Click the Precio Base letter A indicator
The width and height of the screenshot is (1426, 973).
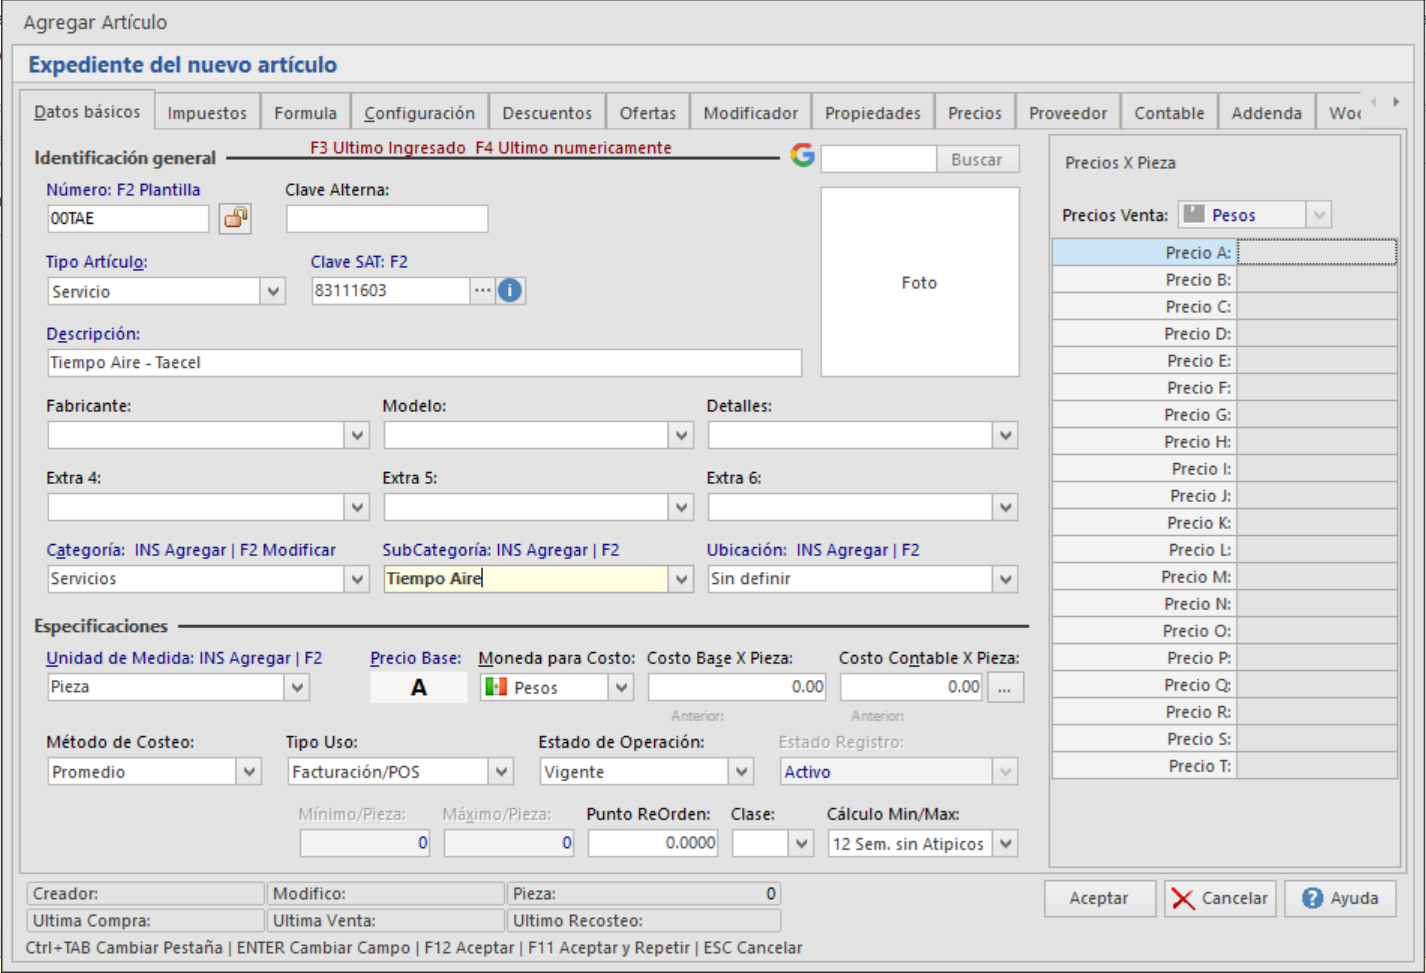tap(418, 688)
